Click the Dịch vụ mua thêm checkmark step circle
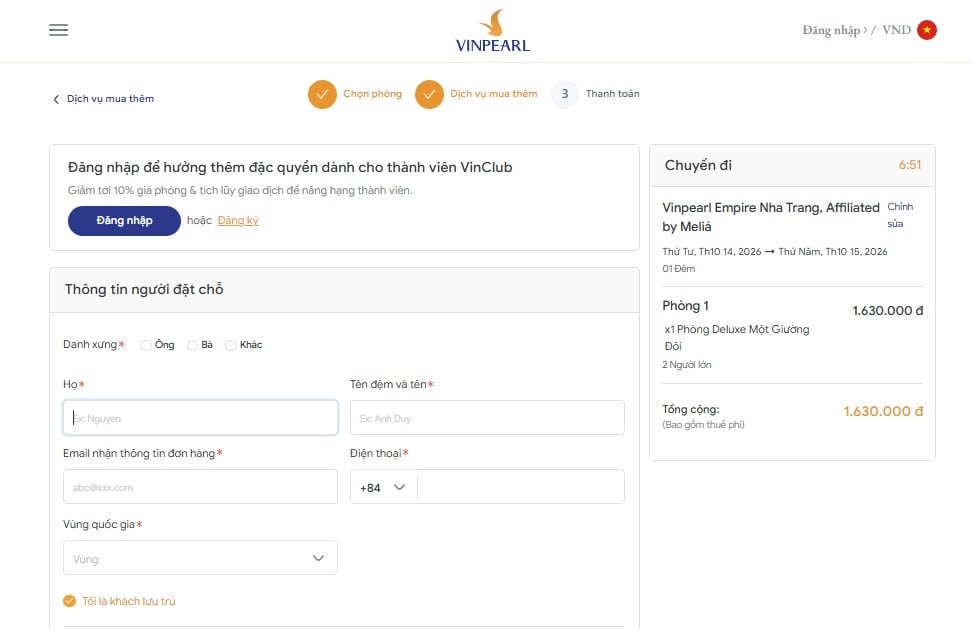The width and height of the screenshot is (974, 629). click(x=429, y=94)
